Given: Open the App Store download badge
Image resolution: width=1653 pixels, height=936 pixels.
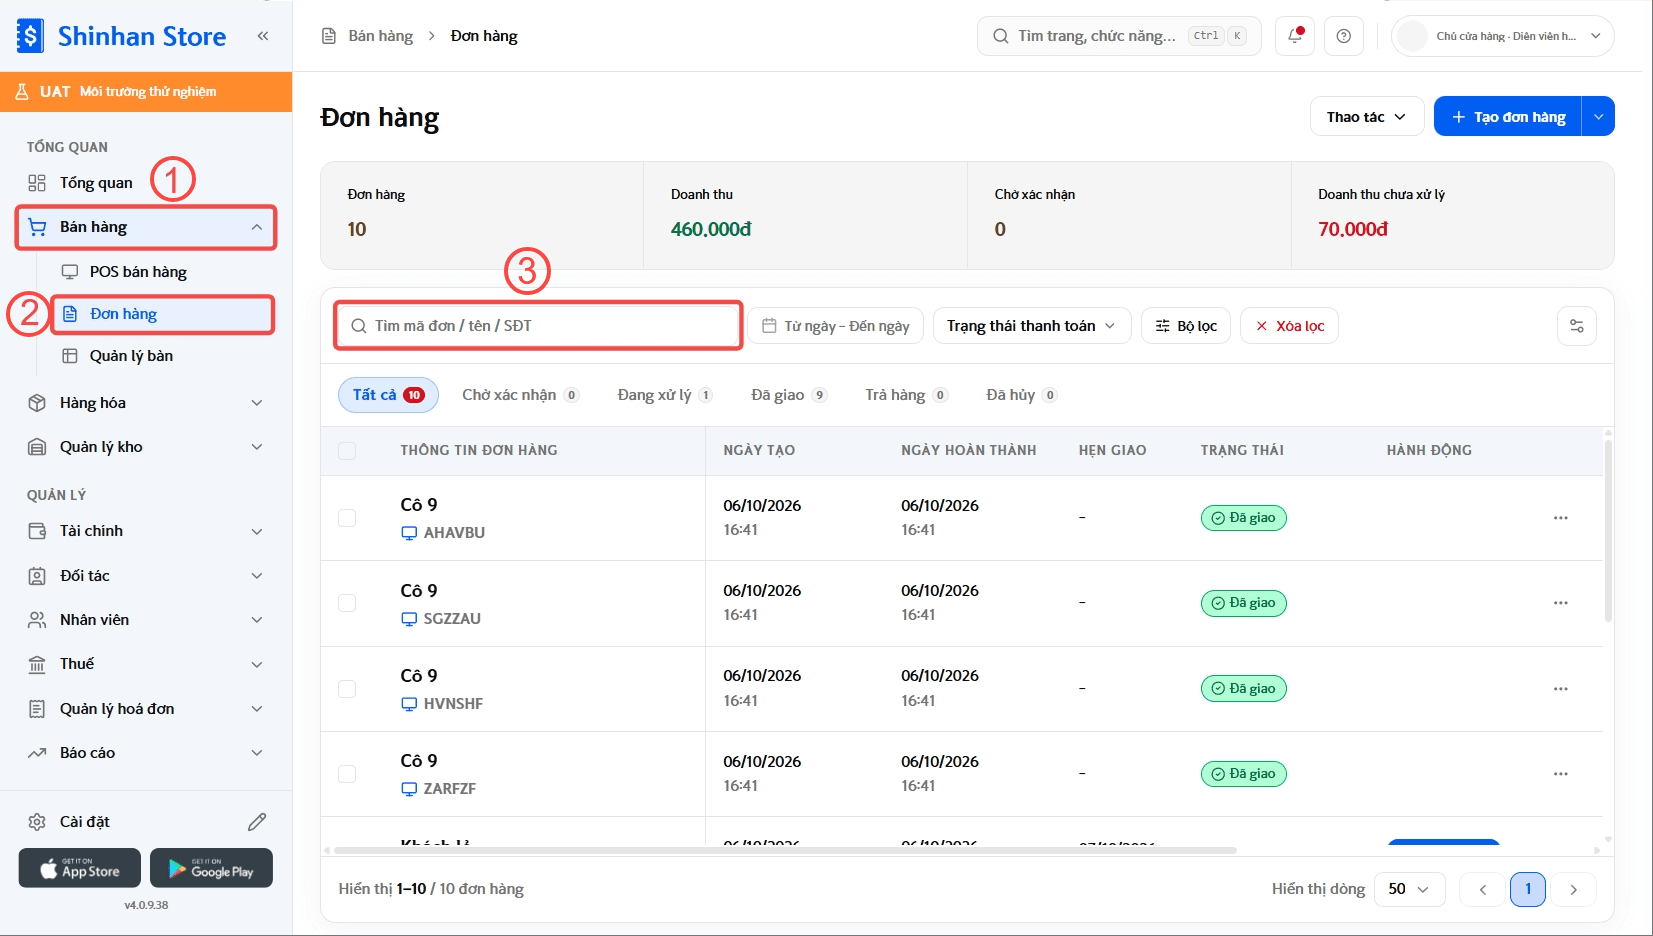Looking at the screenshot, I should 80,868.
